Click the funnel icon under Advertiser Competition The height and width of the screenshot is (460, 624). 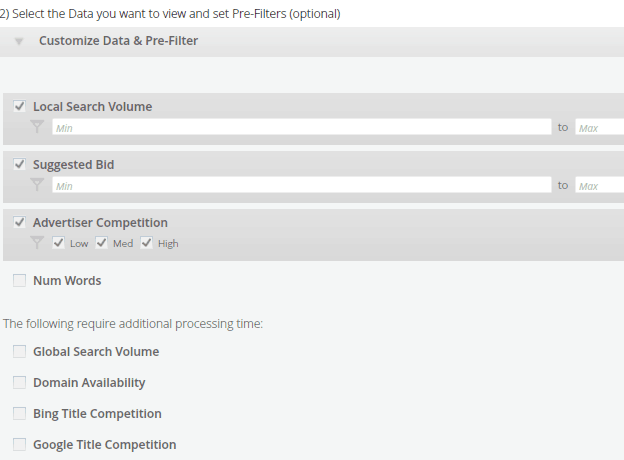click(37, 243)
